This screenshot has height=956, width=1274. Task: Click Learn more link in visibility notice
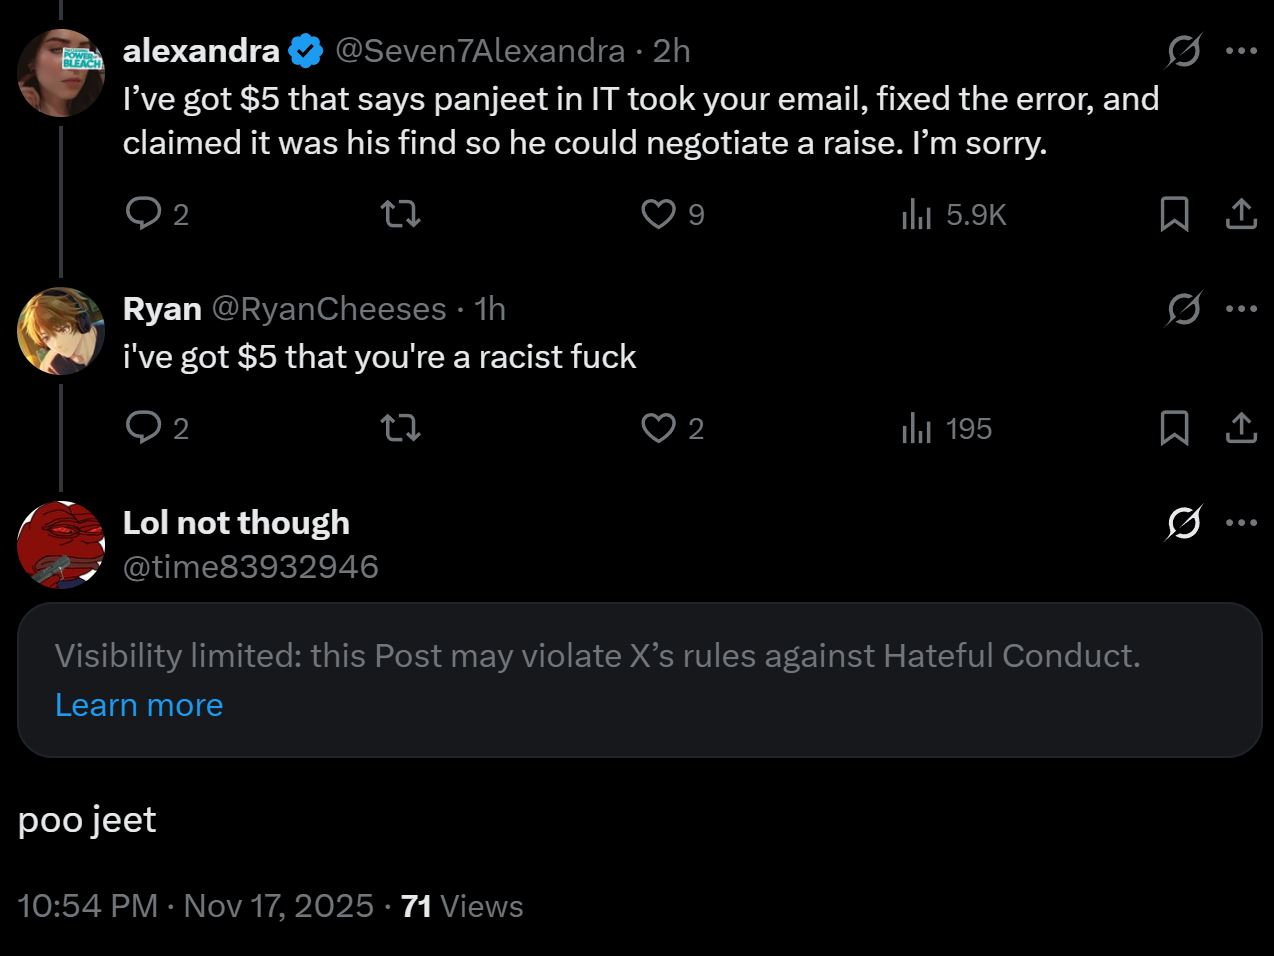[x=139, y=705]
